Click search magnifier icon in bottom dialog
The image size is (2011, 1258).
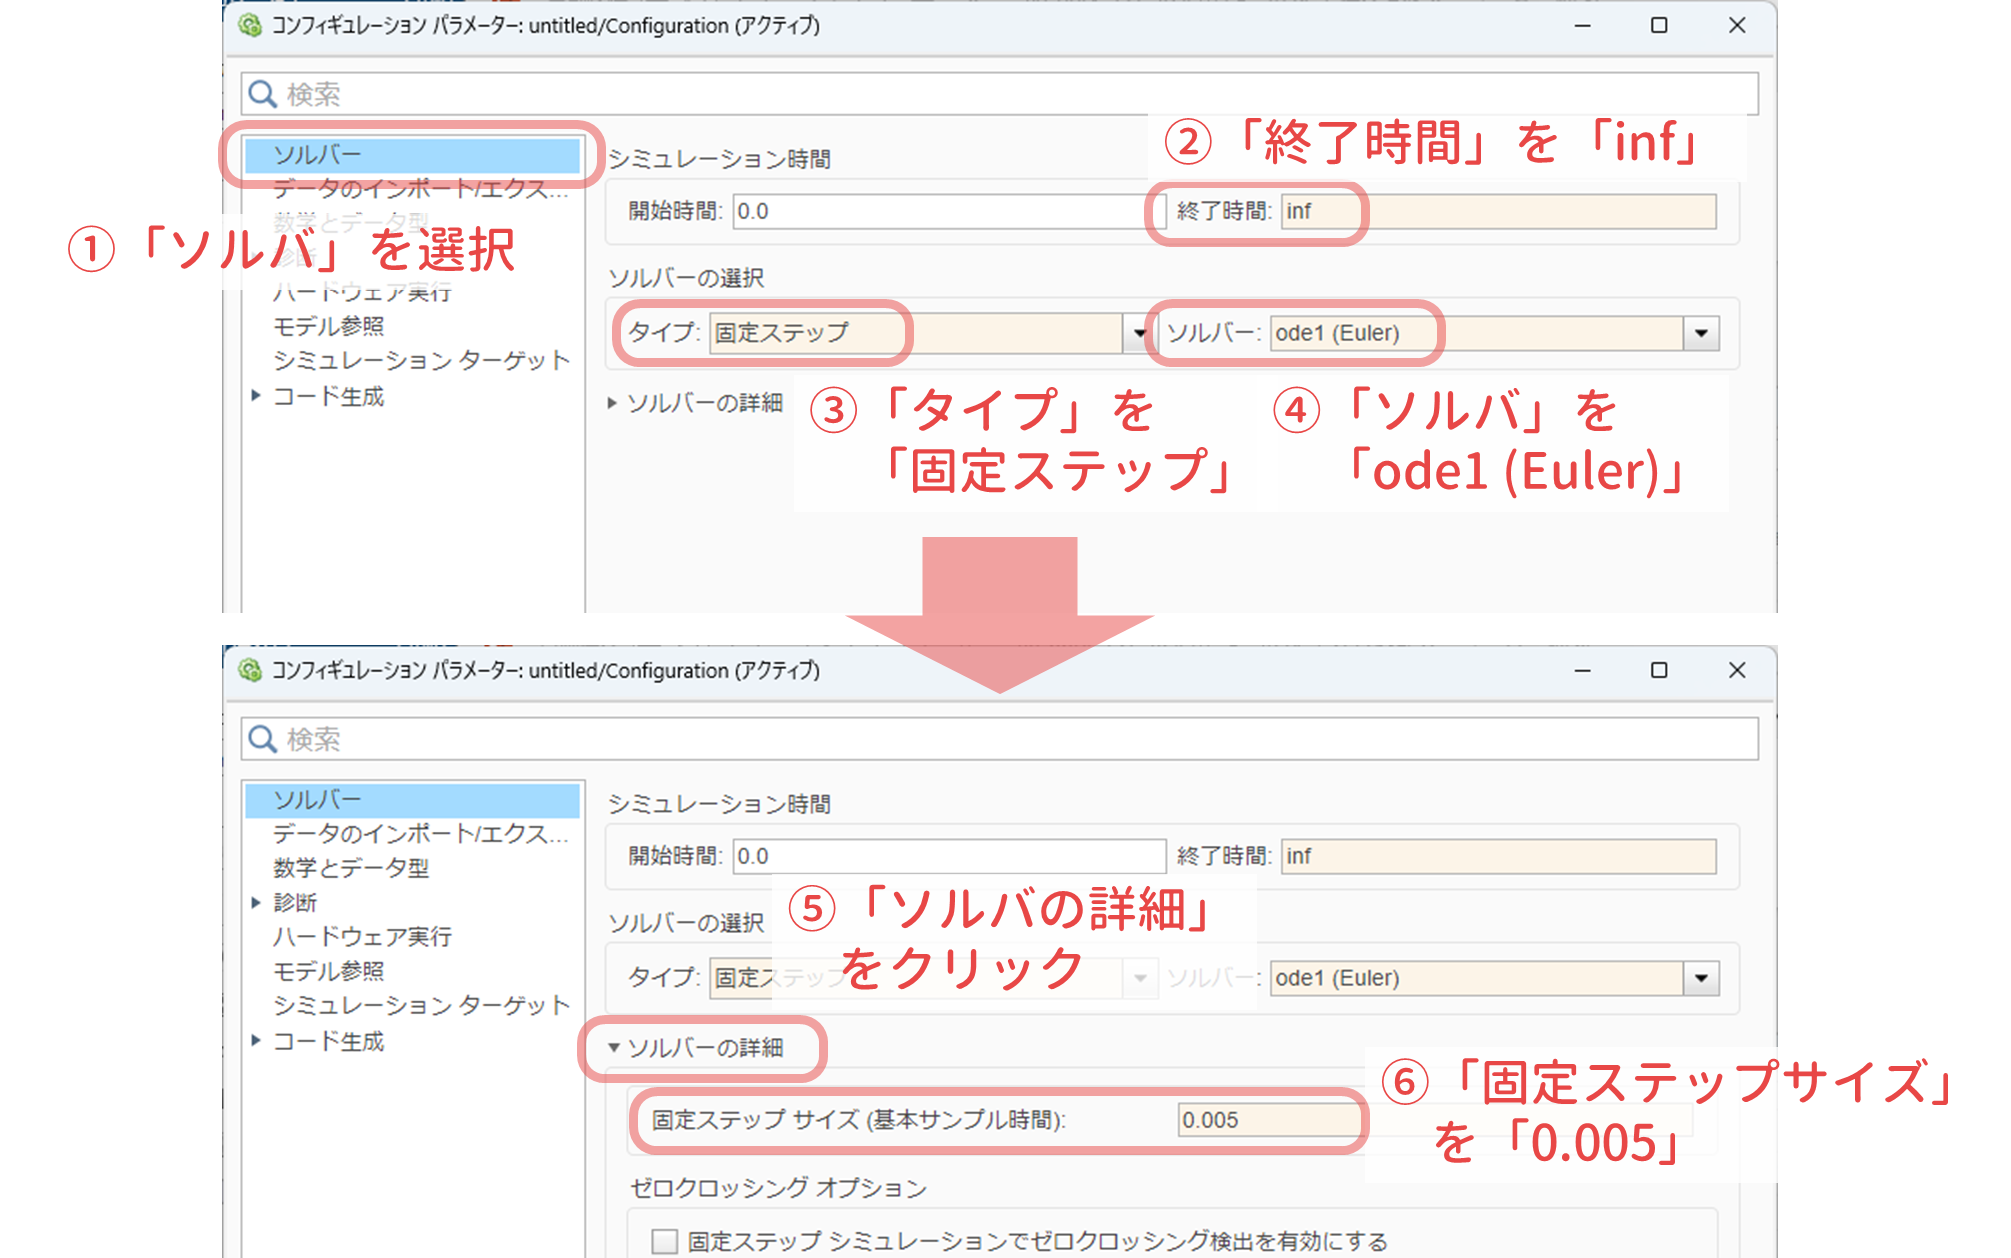[262, 739]
